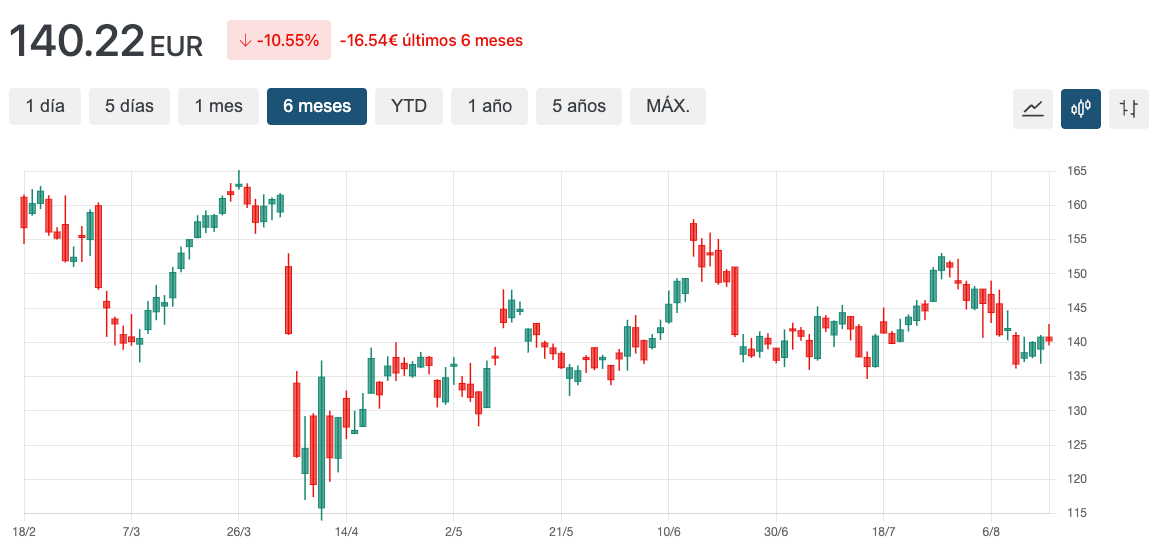Click the 150 price axis label
1160x554 pixels.
click(x=1076, y=274)
